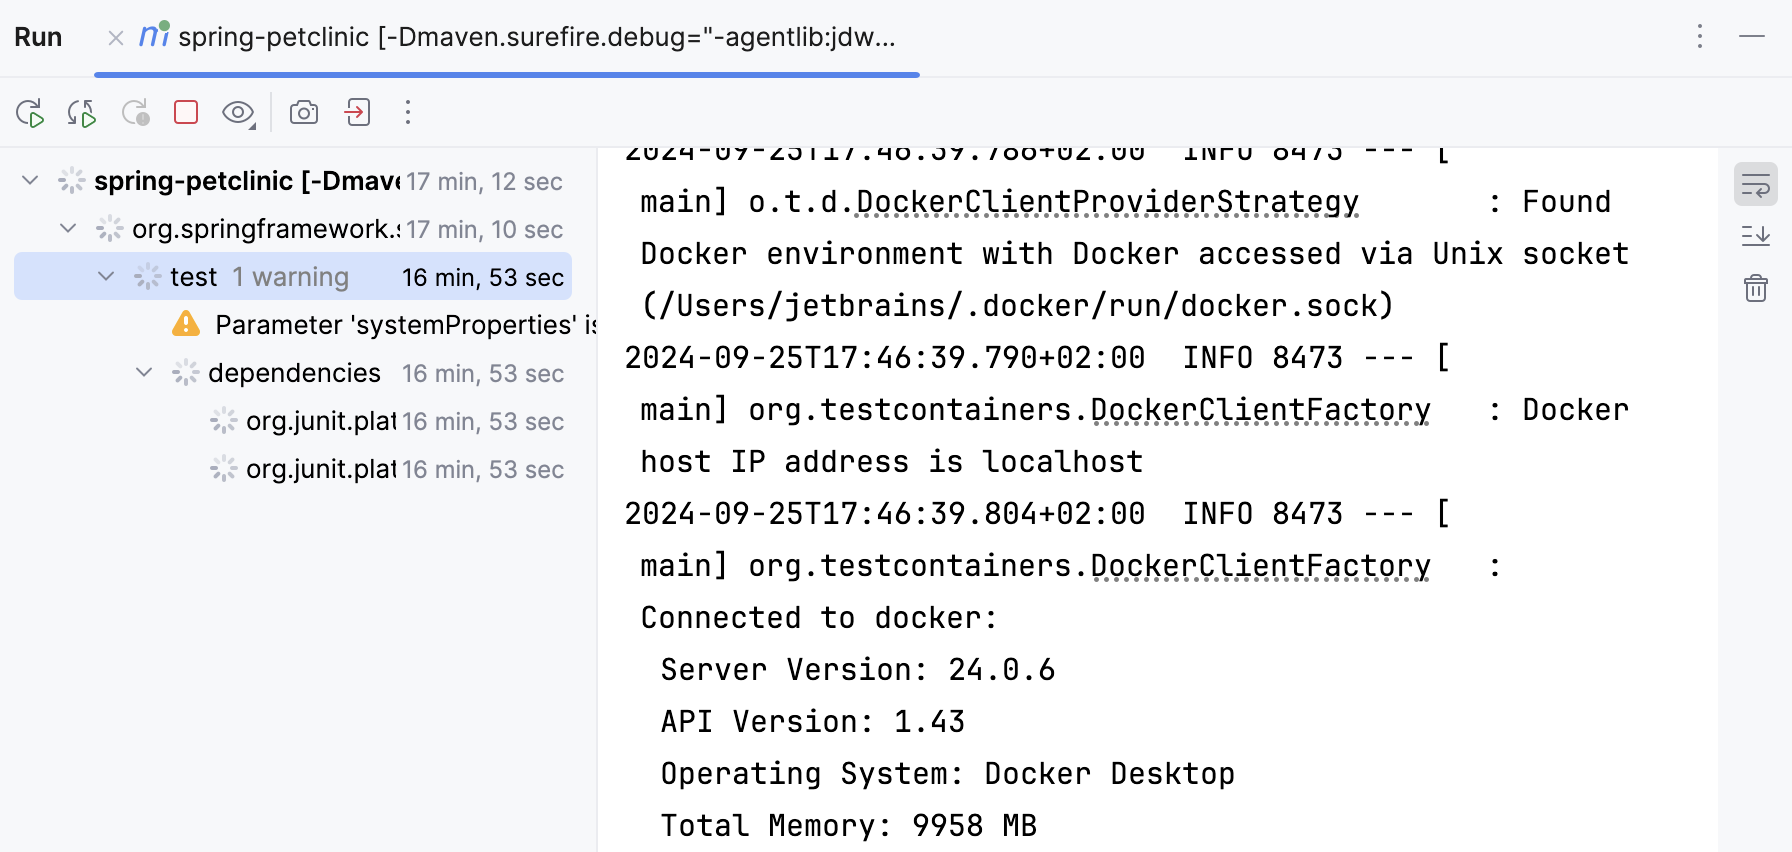Click Scroll to End console icon
Screen dimensions: 1792x852
1755,237
